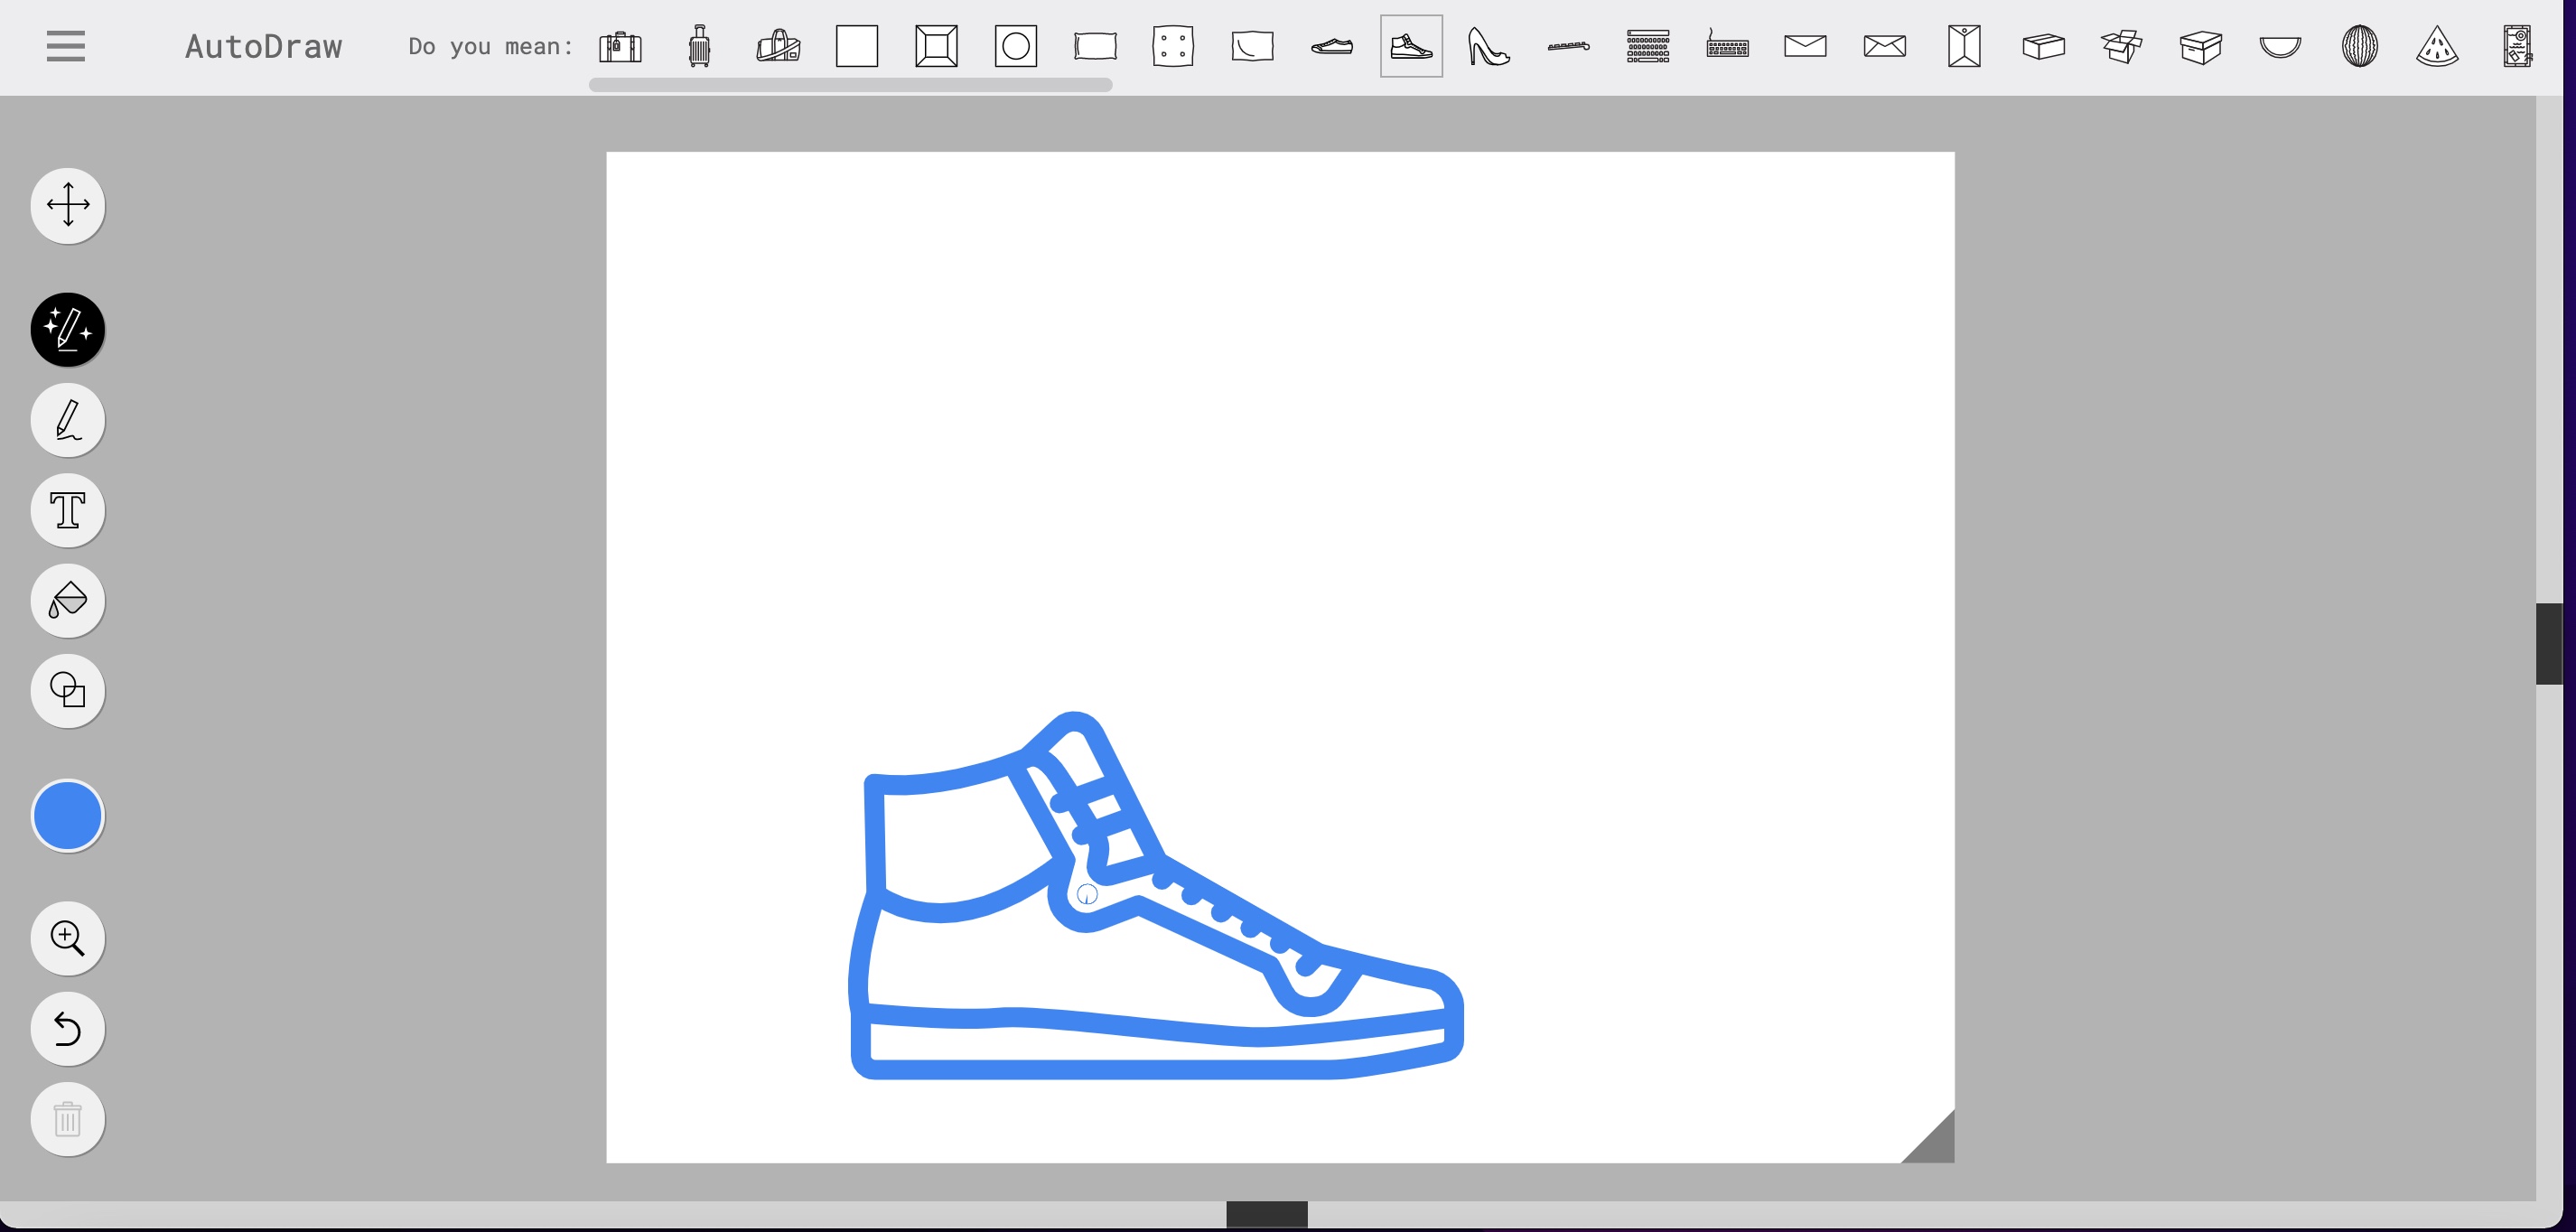Image resolution: width=2576 pixels, height=1232 pixels.
Task: Select the highlighted sneaker suggestion
Action: 1411,46
